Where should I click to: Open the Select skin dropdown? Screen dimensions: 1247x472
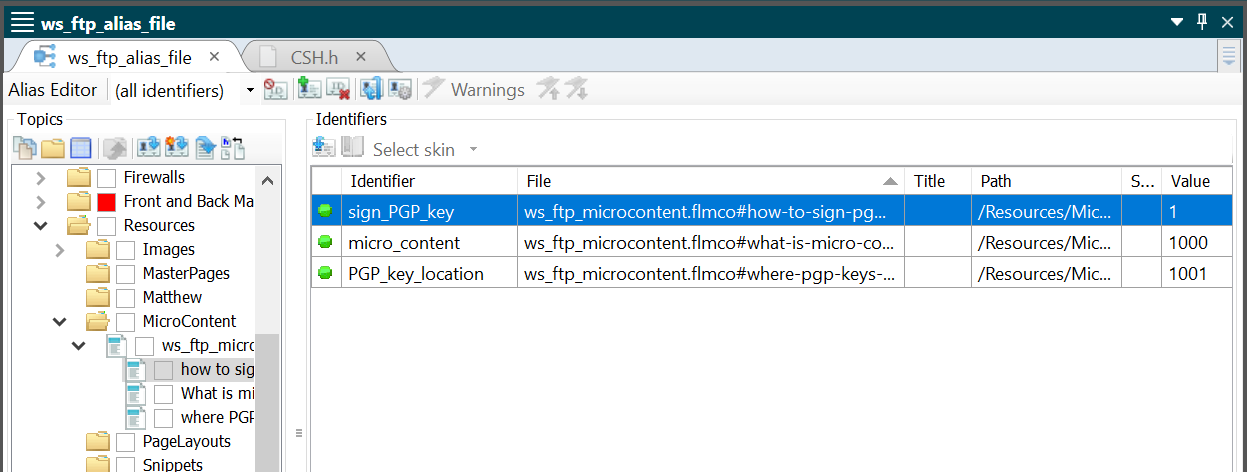[x=473, y=150]
